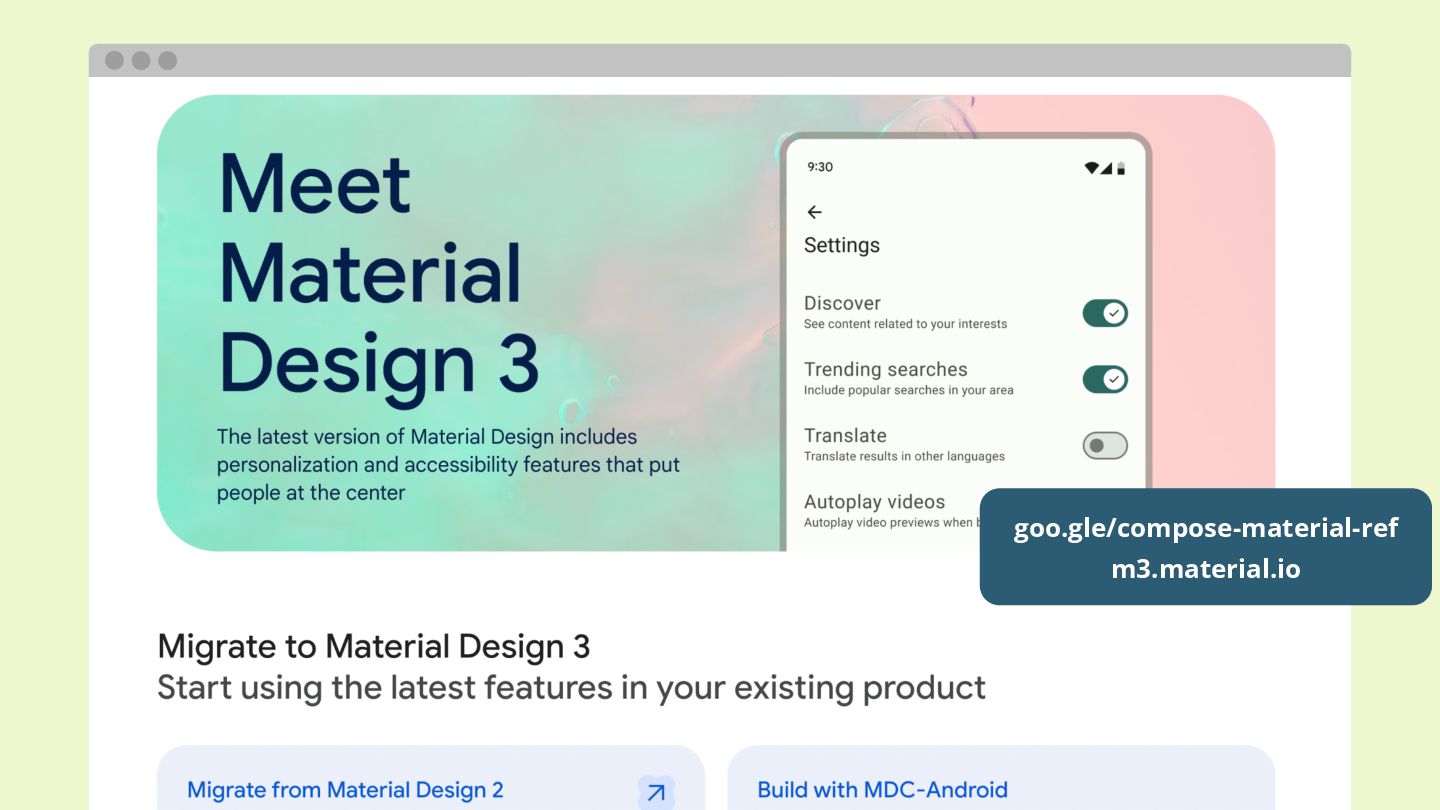Click the 9:30 clock in phone mockup
This screenshot has width=1440, height=810.
coord(820,167)
